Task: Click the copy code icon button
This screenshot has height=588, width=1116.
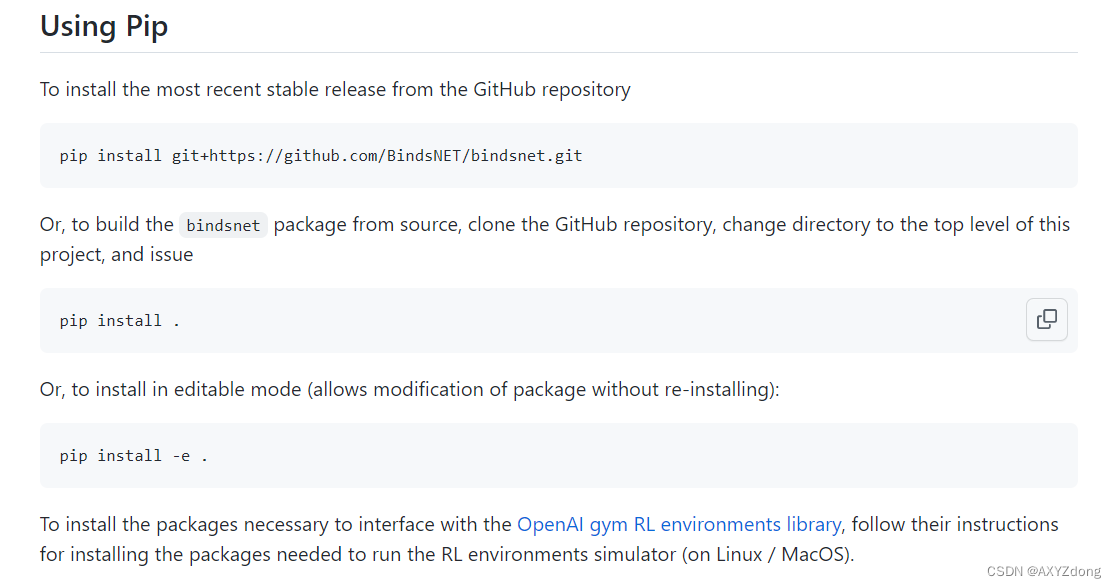Action: 1047,320
